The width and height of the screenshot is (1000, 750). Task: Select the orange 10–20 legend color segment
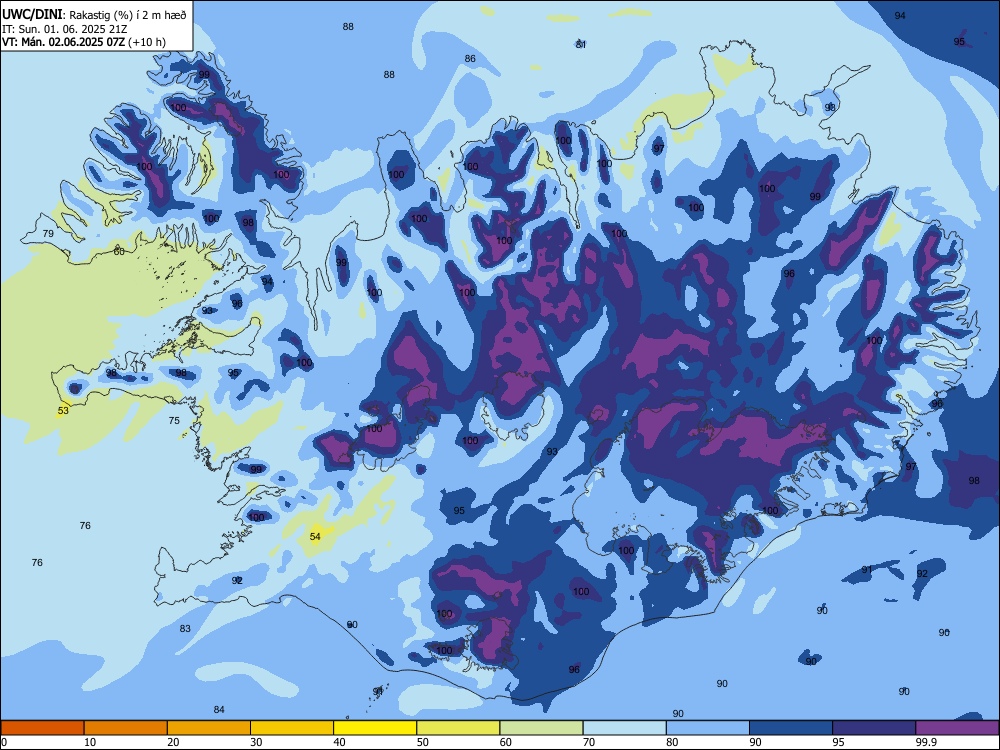tap(126, 728)
